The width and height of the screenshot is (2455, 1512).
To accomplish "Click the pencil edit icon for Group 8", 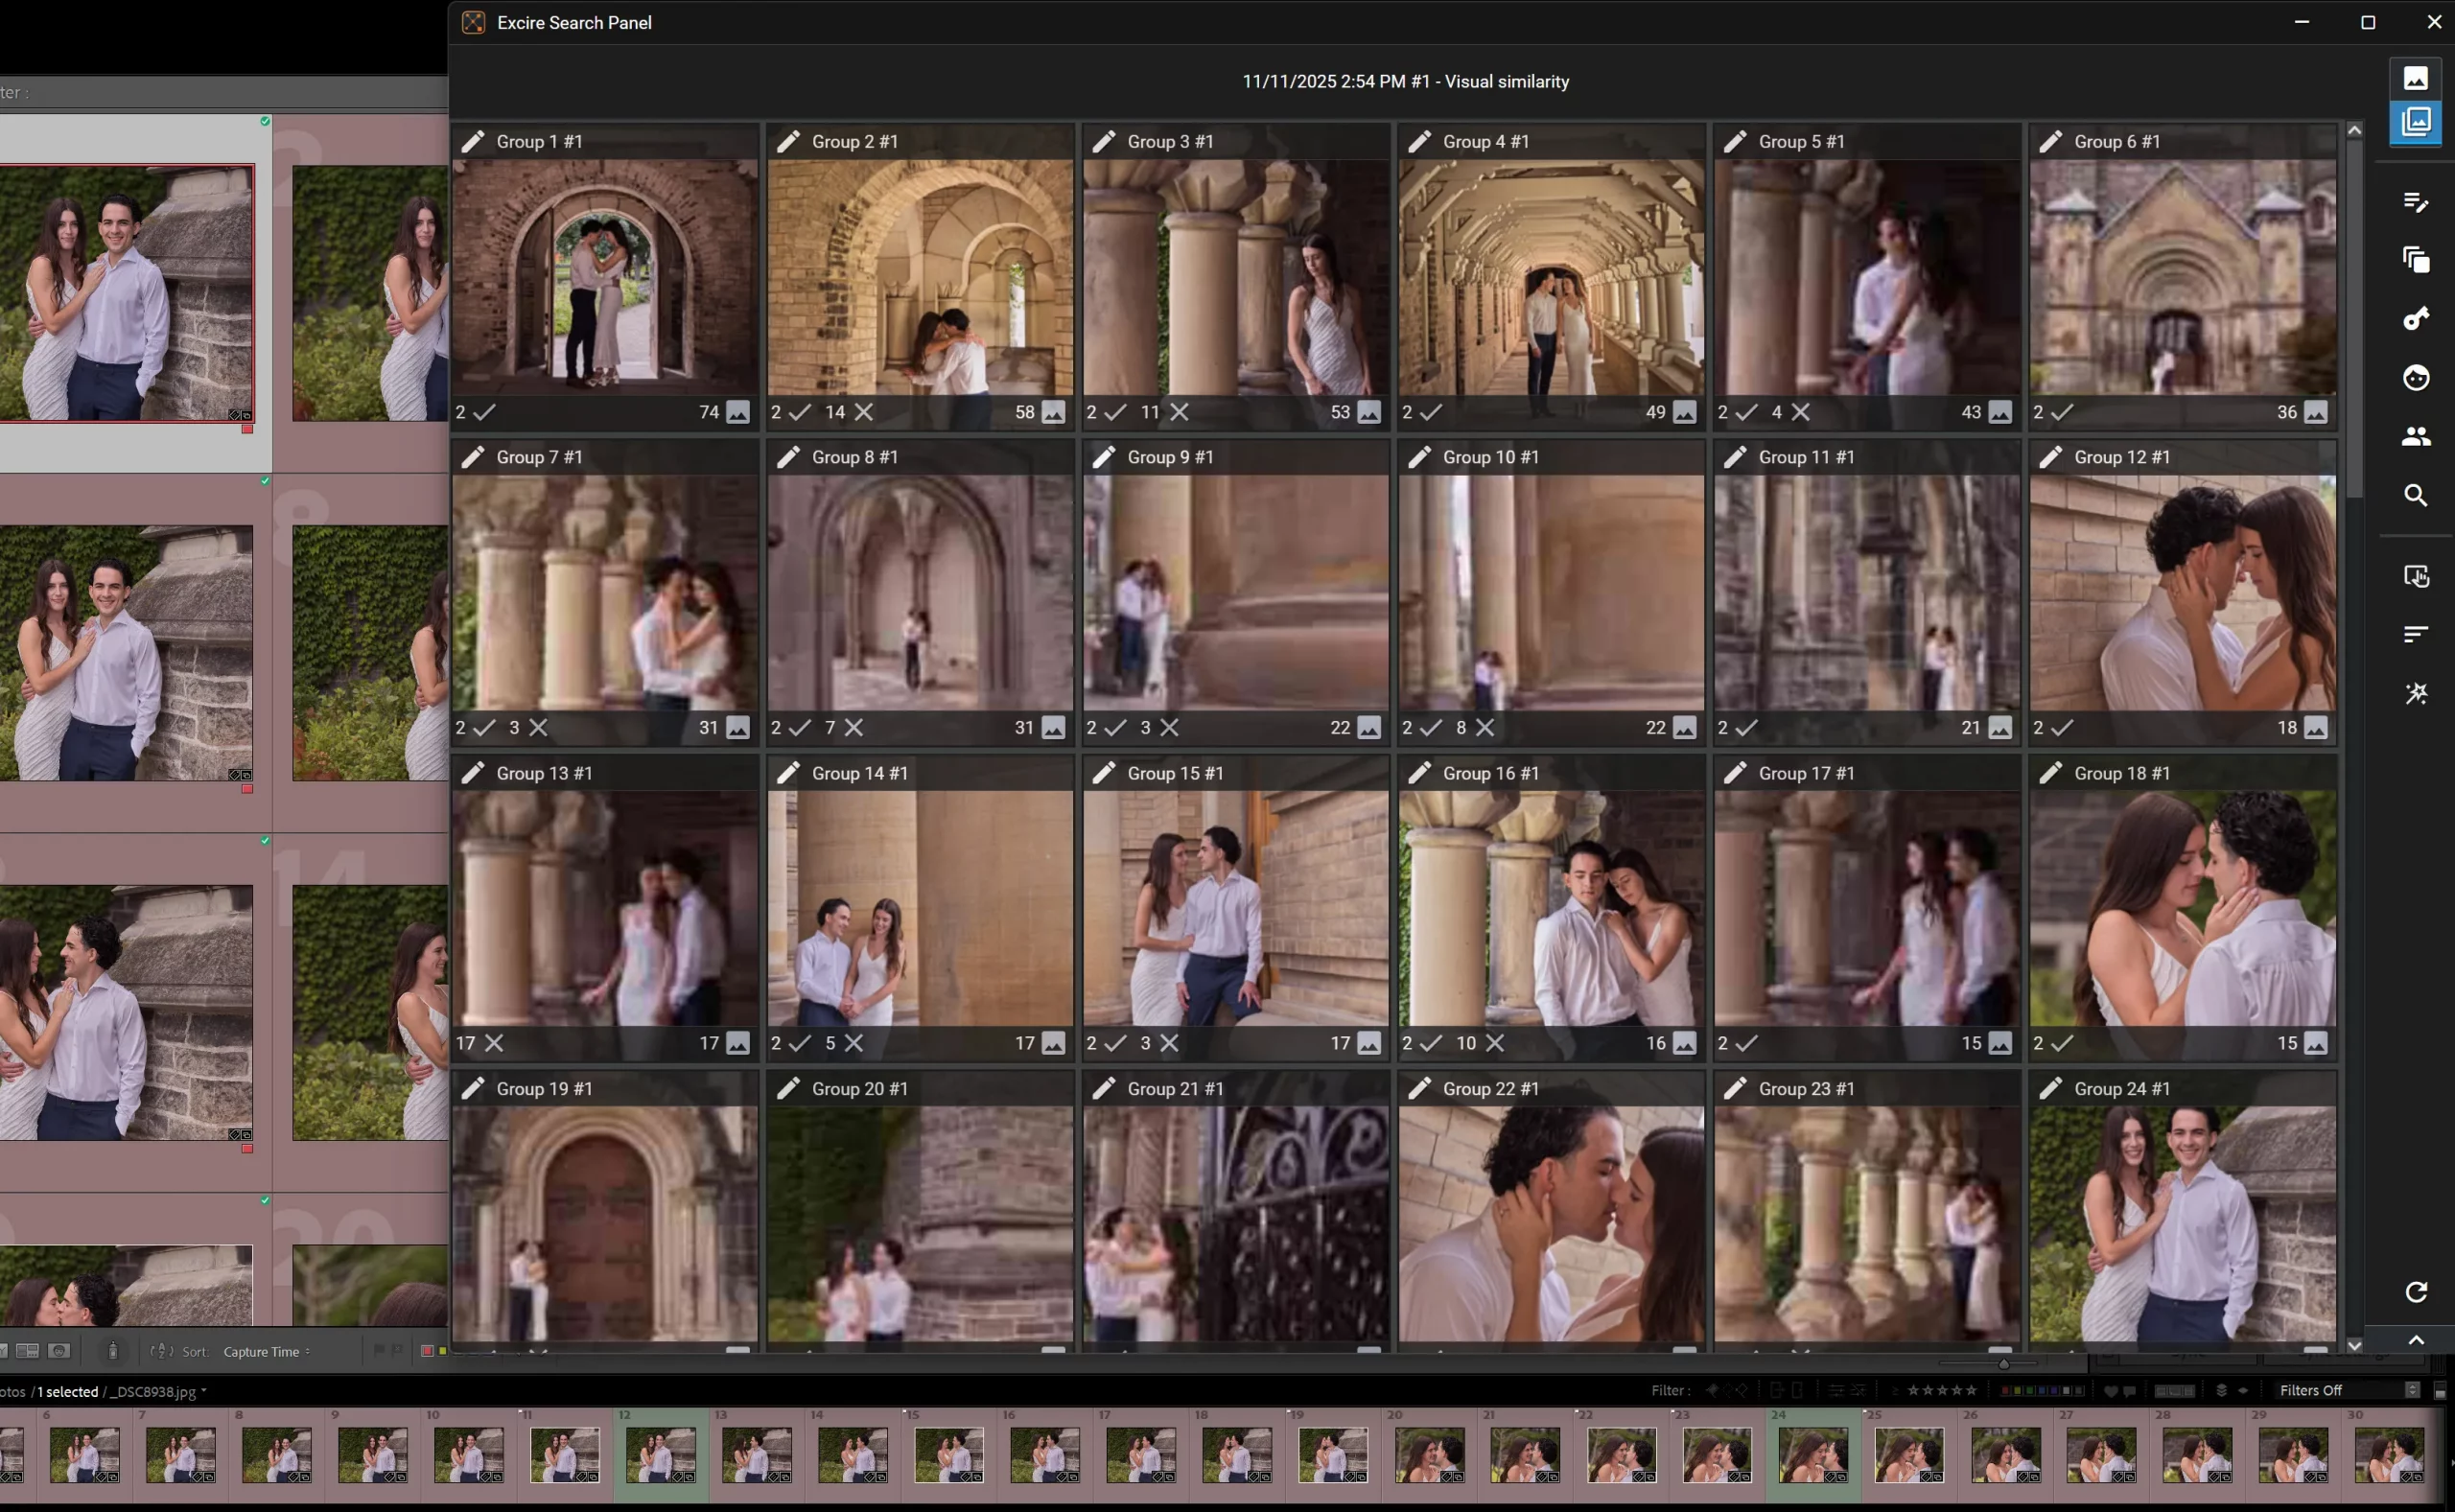I will click(x=788, y=457).
